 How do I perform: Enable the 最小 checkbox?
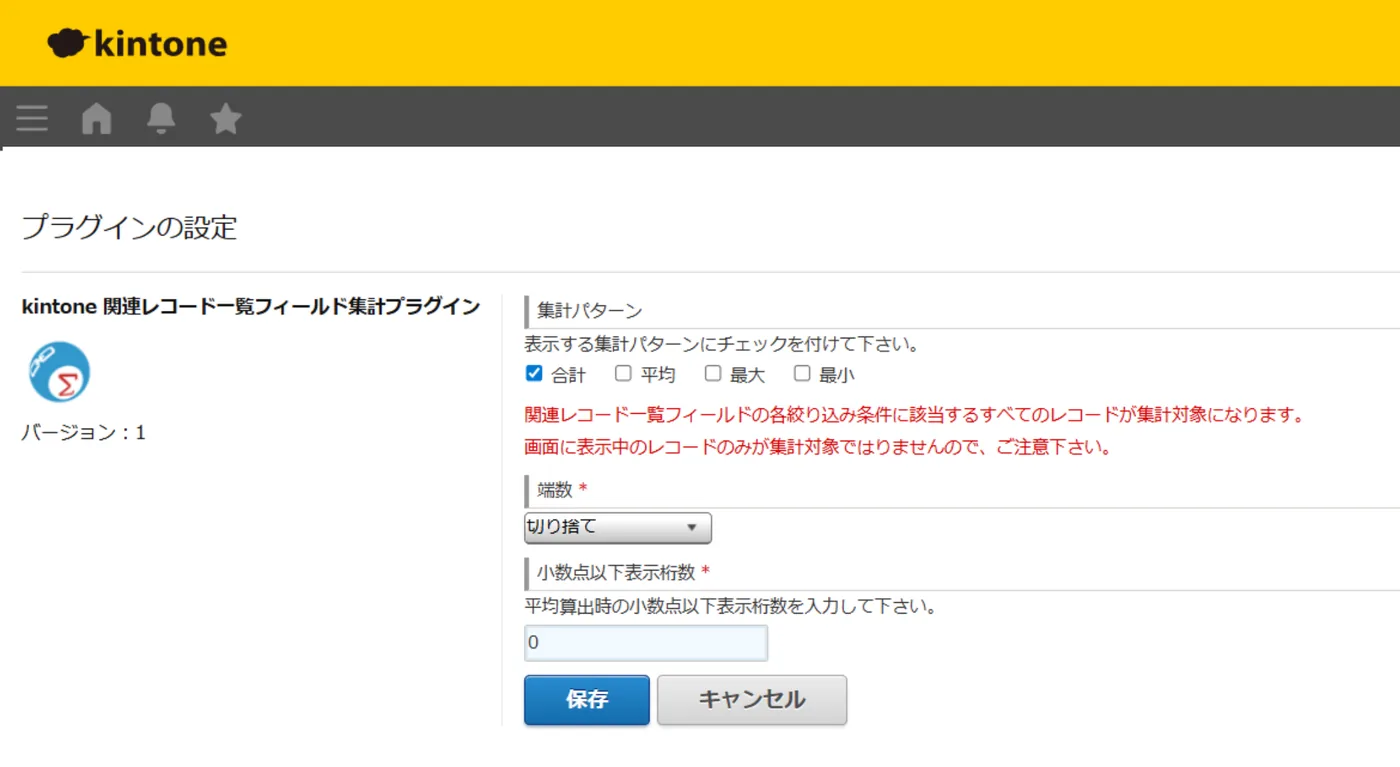click(x=802, y=374)
